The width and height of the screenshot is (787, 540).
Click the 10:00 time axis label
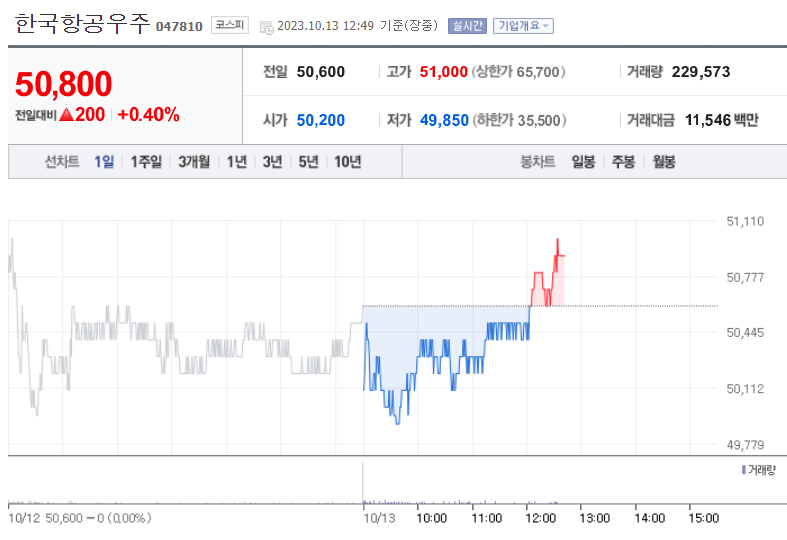coord(432,518)
